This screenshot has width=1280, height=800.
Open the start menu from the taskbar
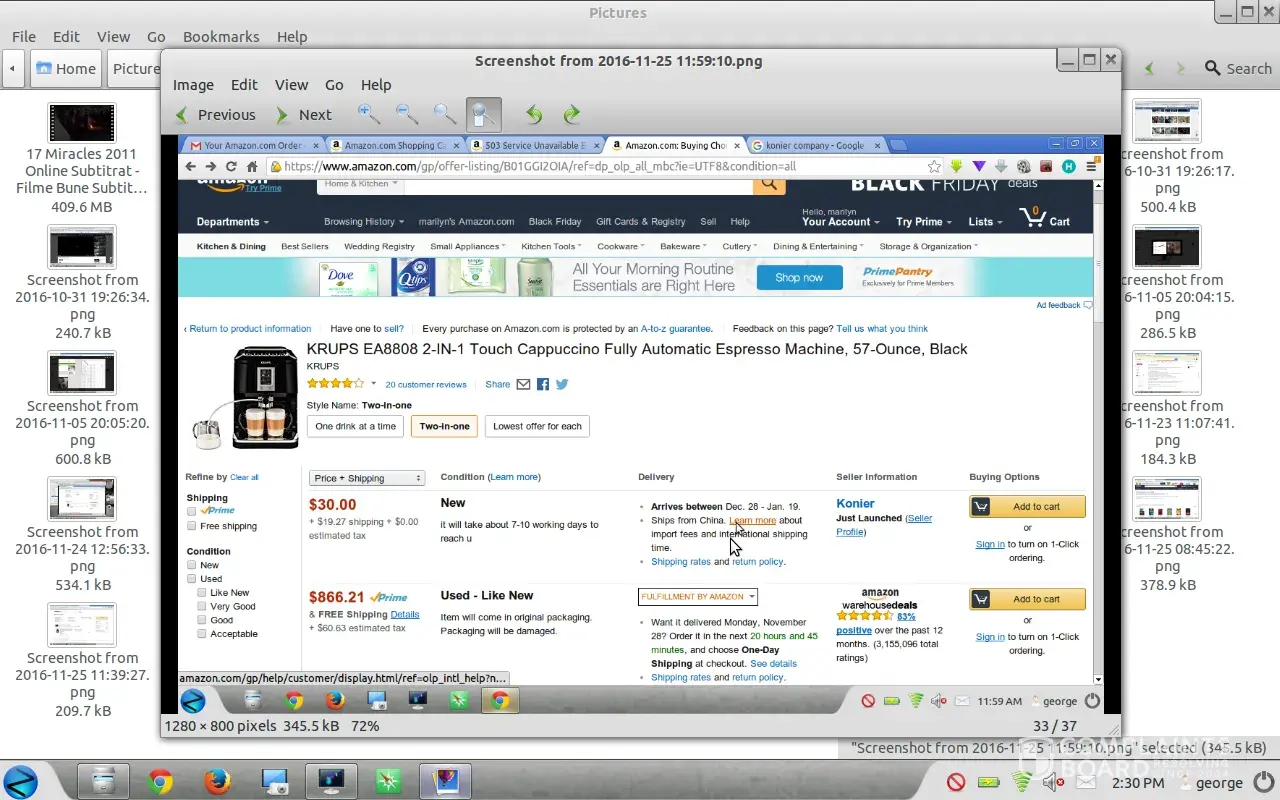point(21,781)
